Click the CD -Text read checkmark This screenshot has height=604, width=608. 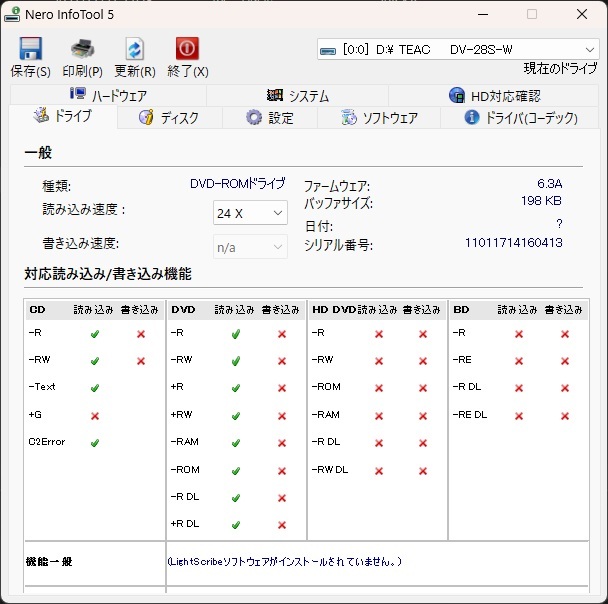(x=95, y=388)
